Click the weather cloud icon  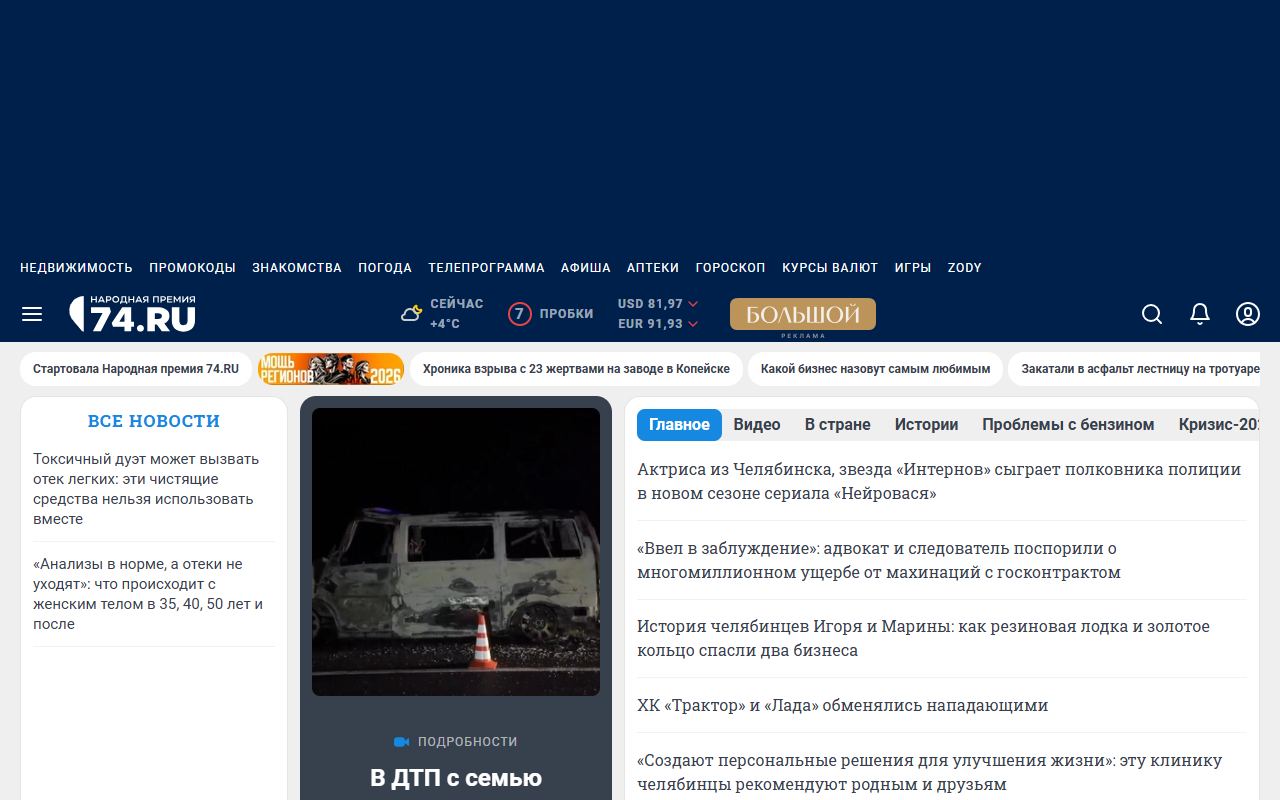[411, 314]
